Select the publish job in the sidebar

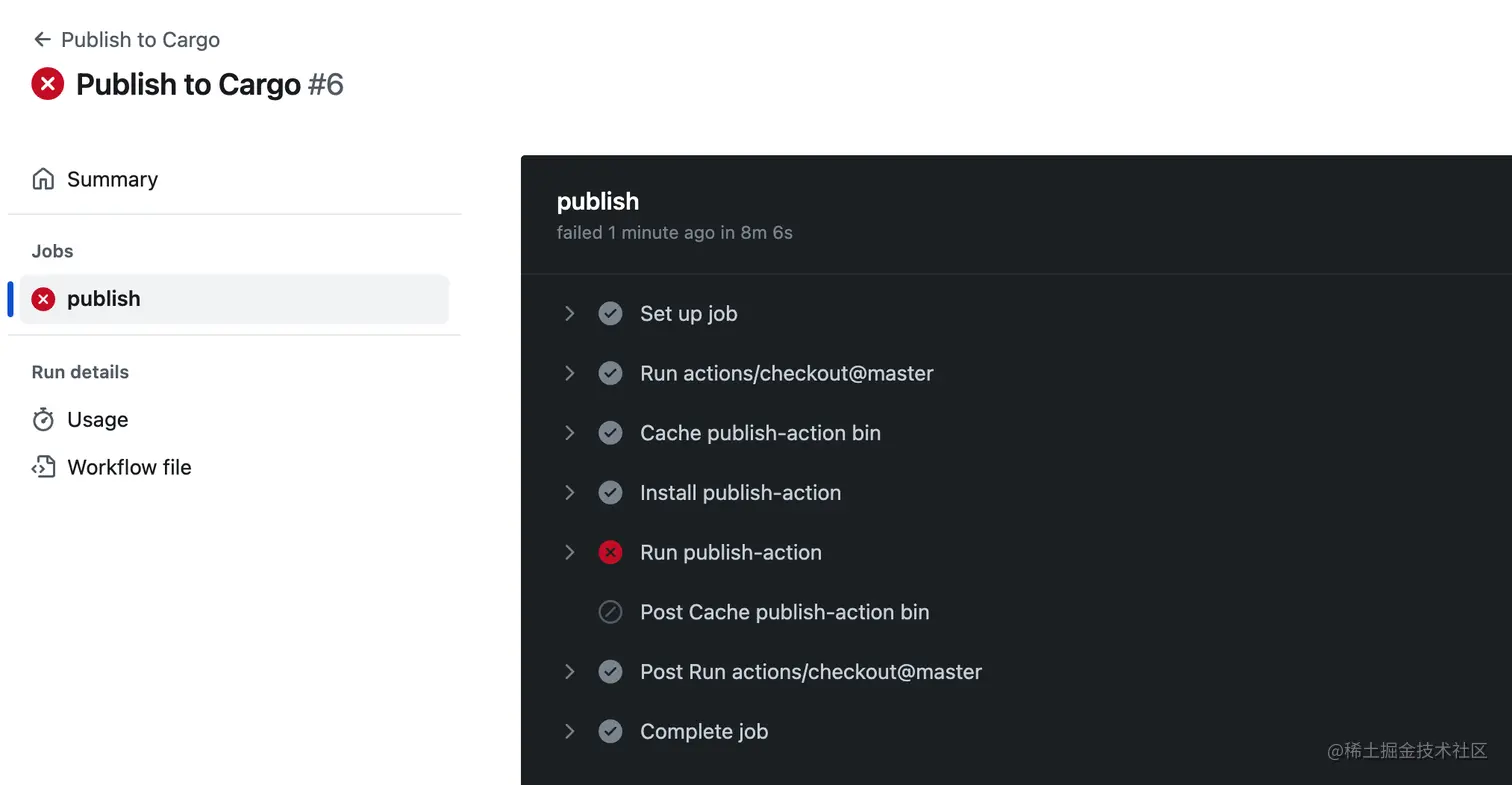pyautogui.click(x=234, y=299)
